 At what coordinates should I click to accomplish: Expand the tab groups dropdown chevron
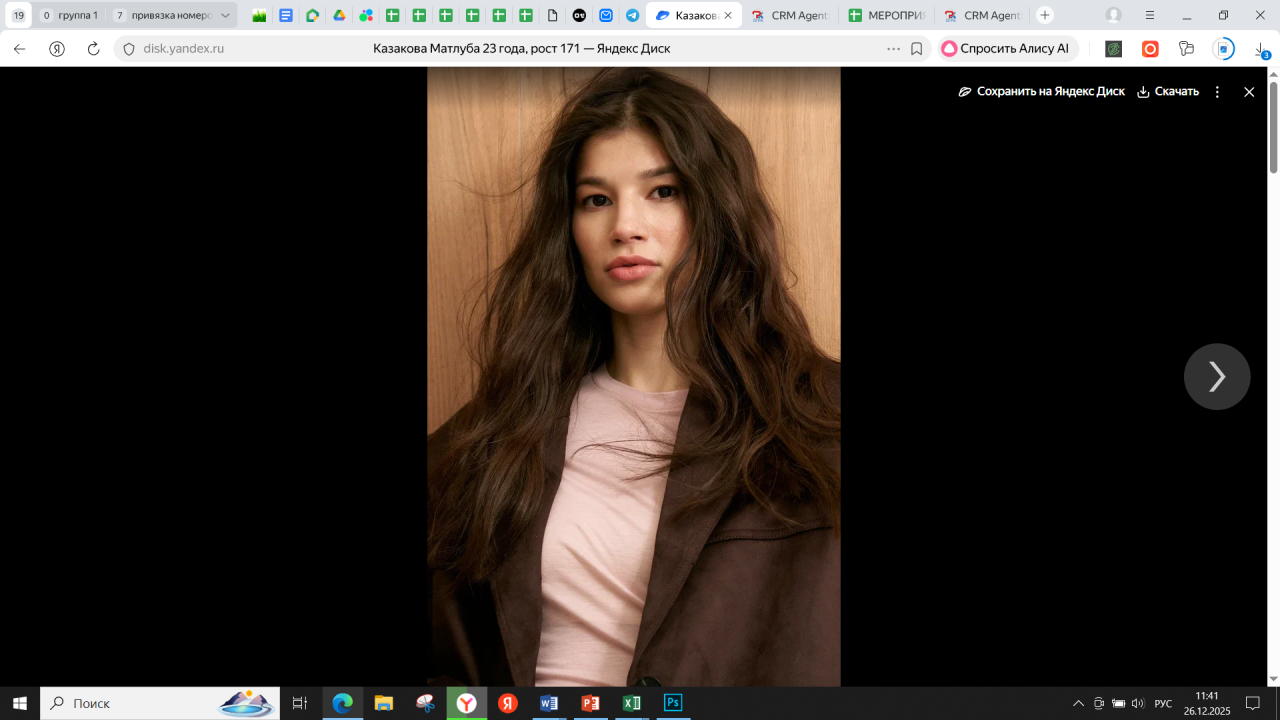pyautogui.click(x=225, y=16)
